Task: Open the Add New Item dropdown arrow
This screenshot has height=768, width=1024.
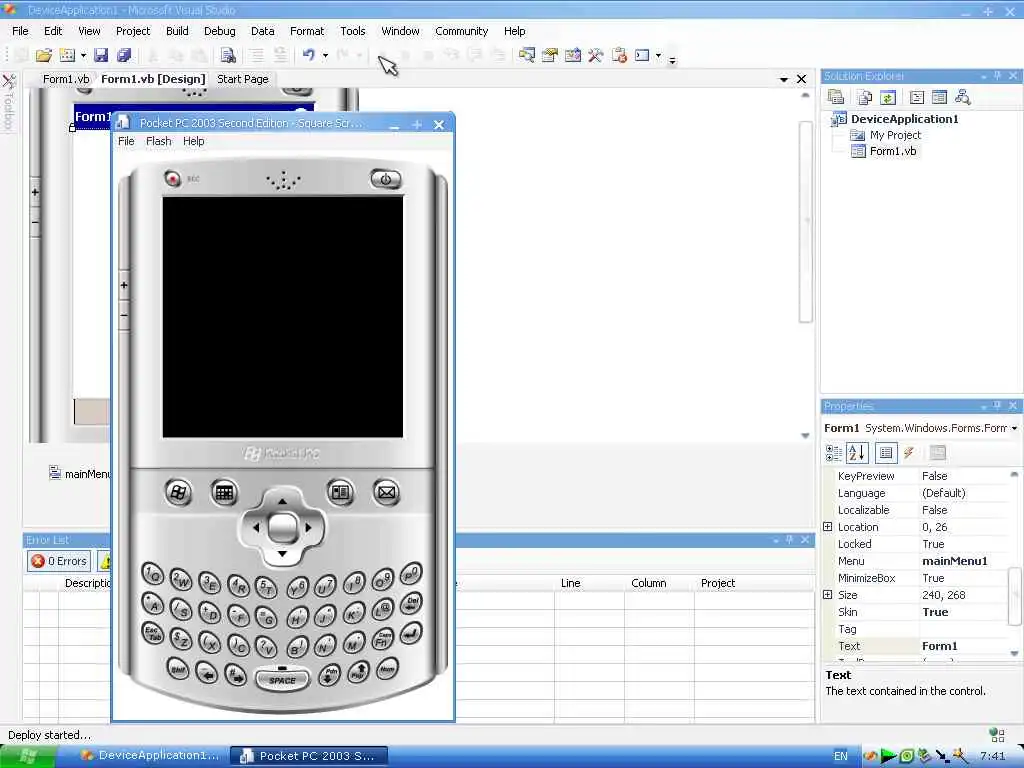Action: (x=83, y=56)
